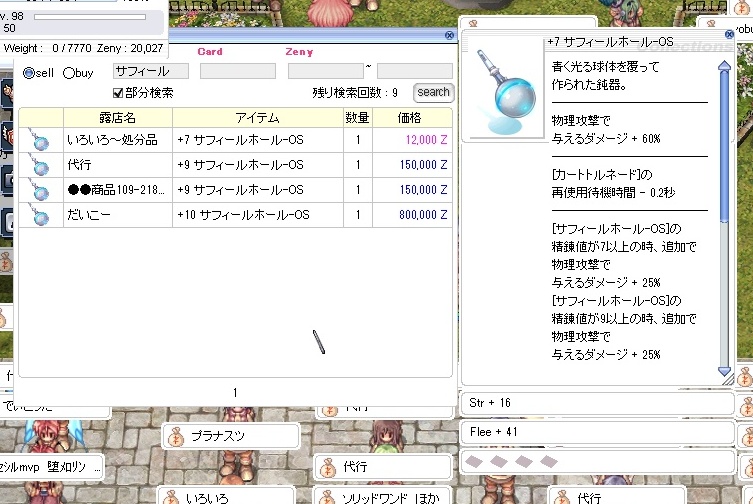753x504 pixels.
Task: Click the アイテム column header
Action: (x=257, y=118)
